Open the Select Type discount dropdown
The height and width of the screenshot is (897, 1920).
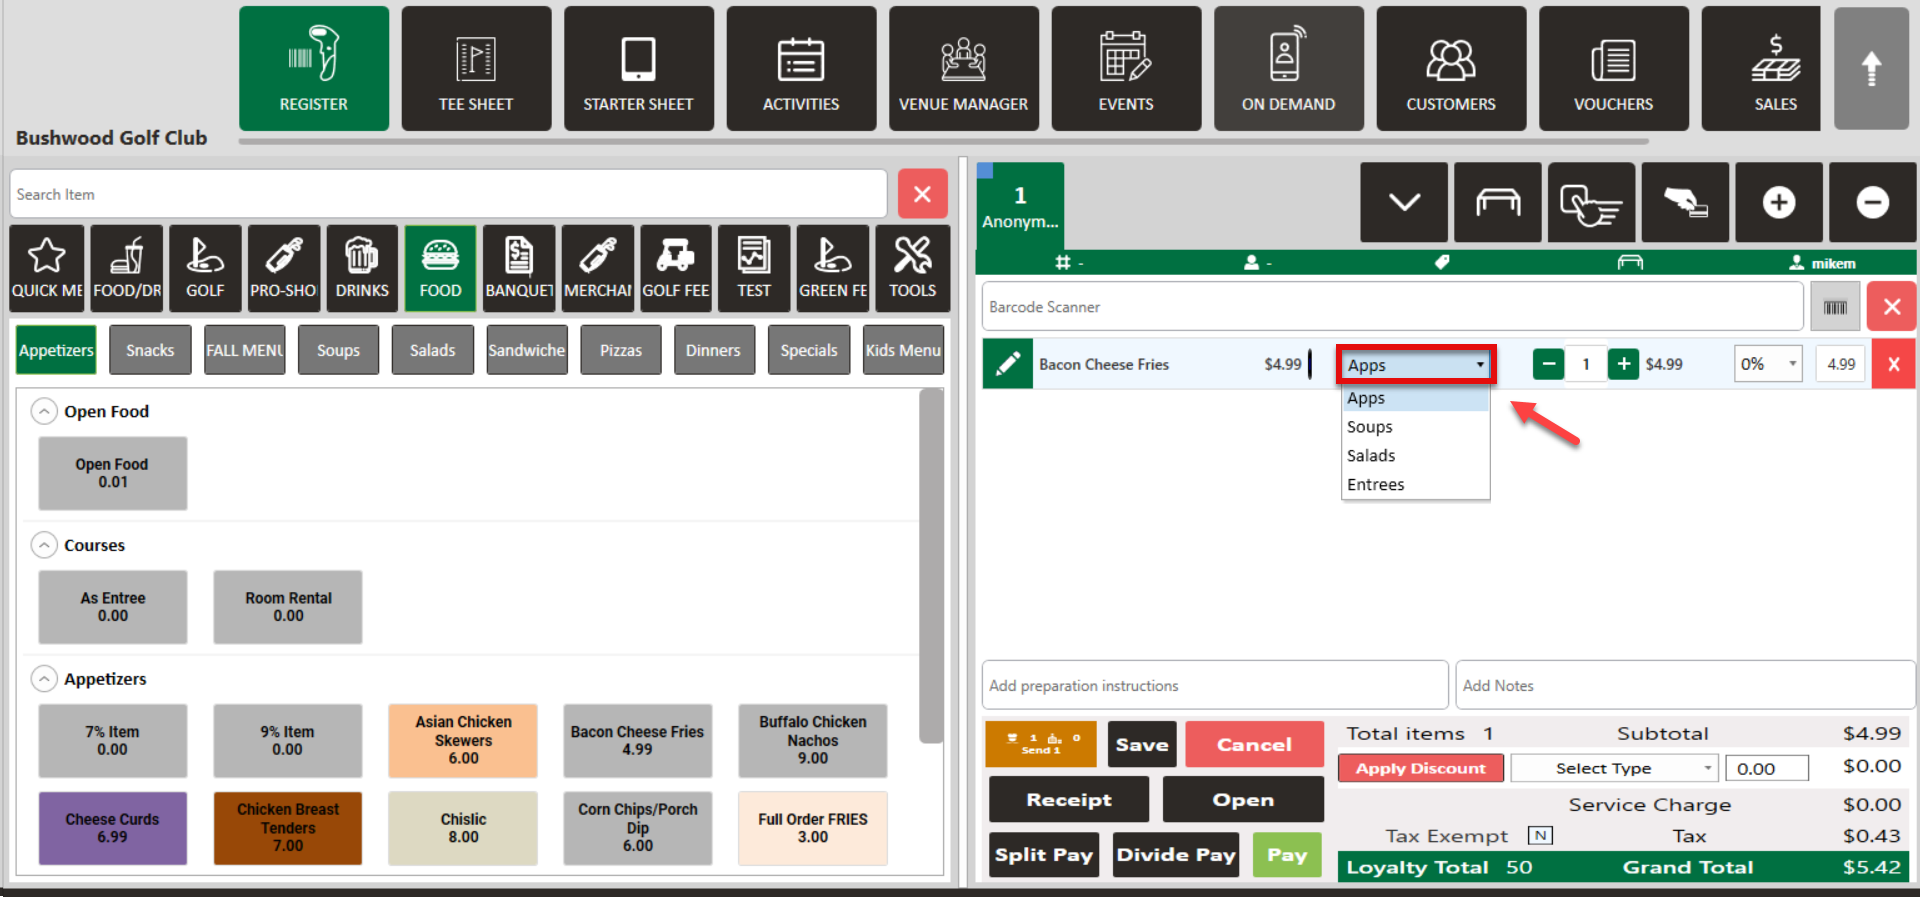[x=1614, y=768]
